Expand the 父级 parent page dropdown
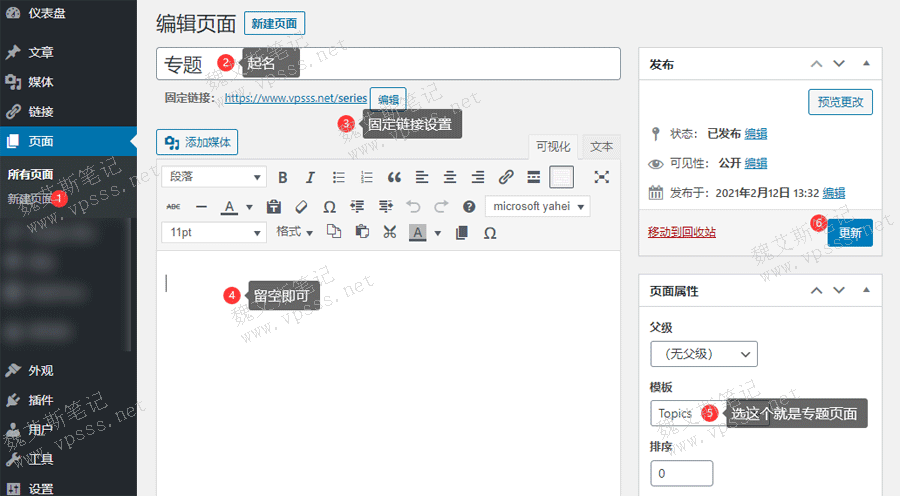 pyautogui.click(x=703, y=354)
